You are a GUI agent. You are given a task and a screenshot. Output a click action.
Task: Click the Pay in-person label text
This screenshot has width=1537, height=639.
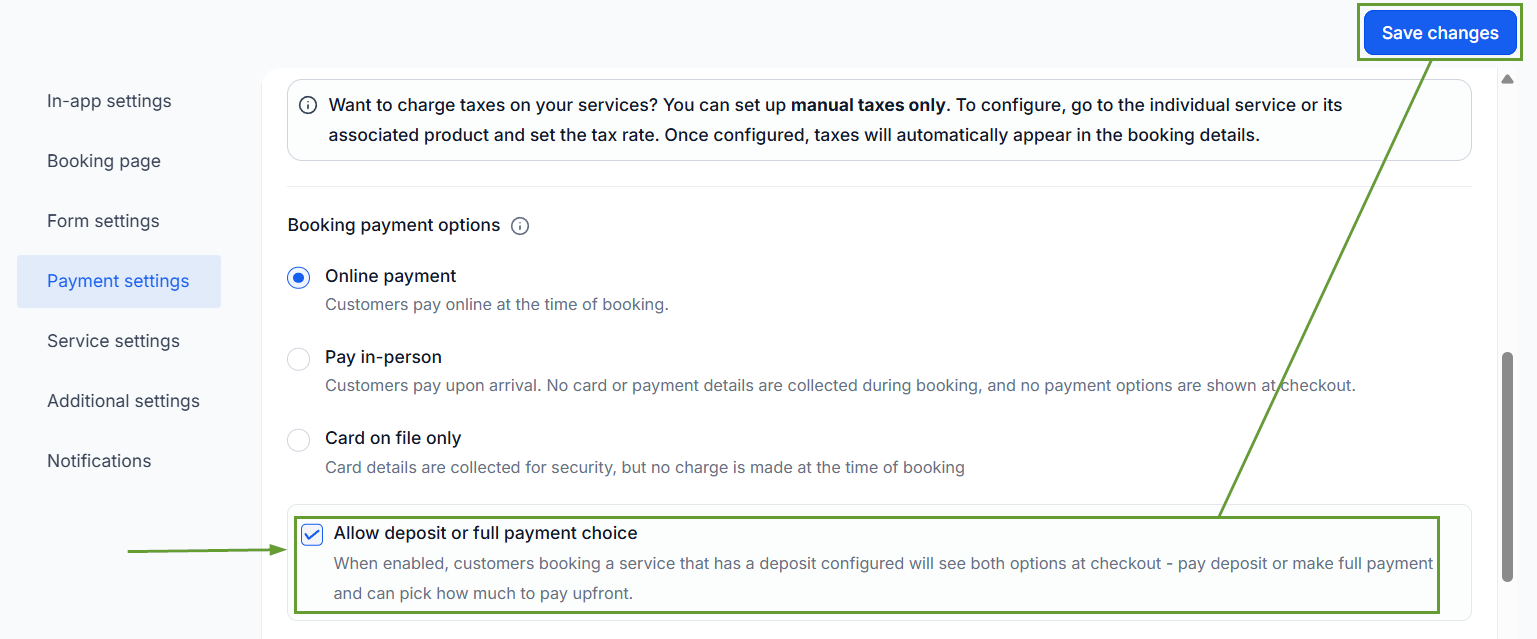[383, 357]
